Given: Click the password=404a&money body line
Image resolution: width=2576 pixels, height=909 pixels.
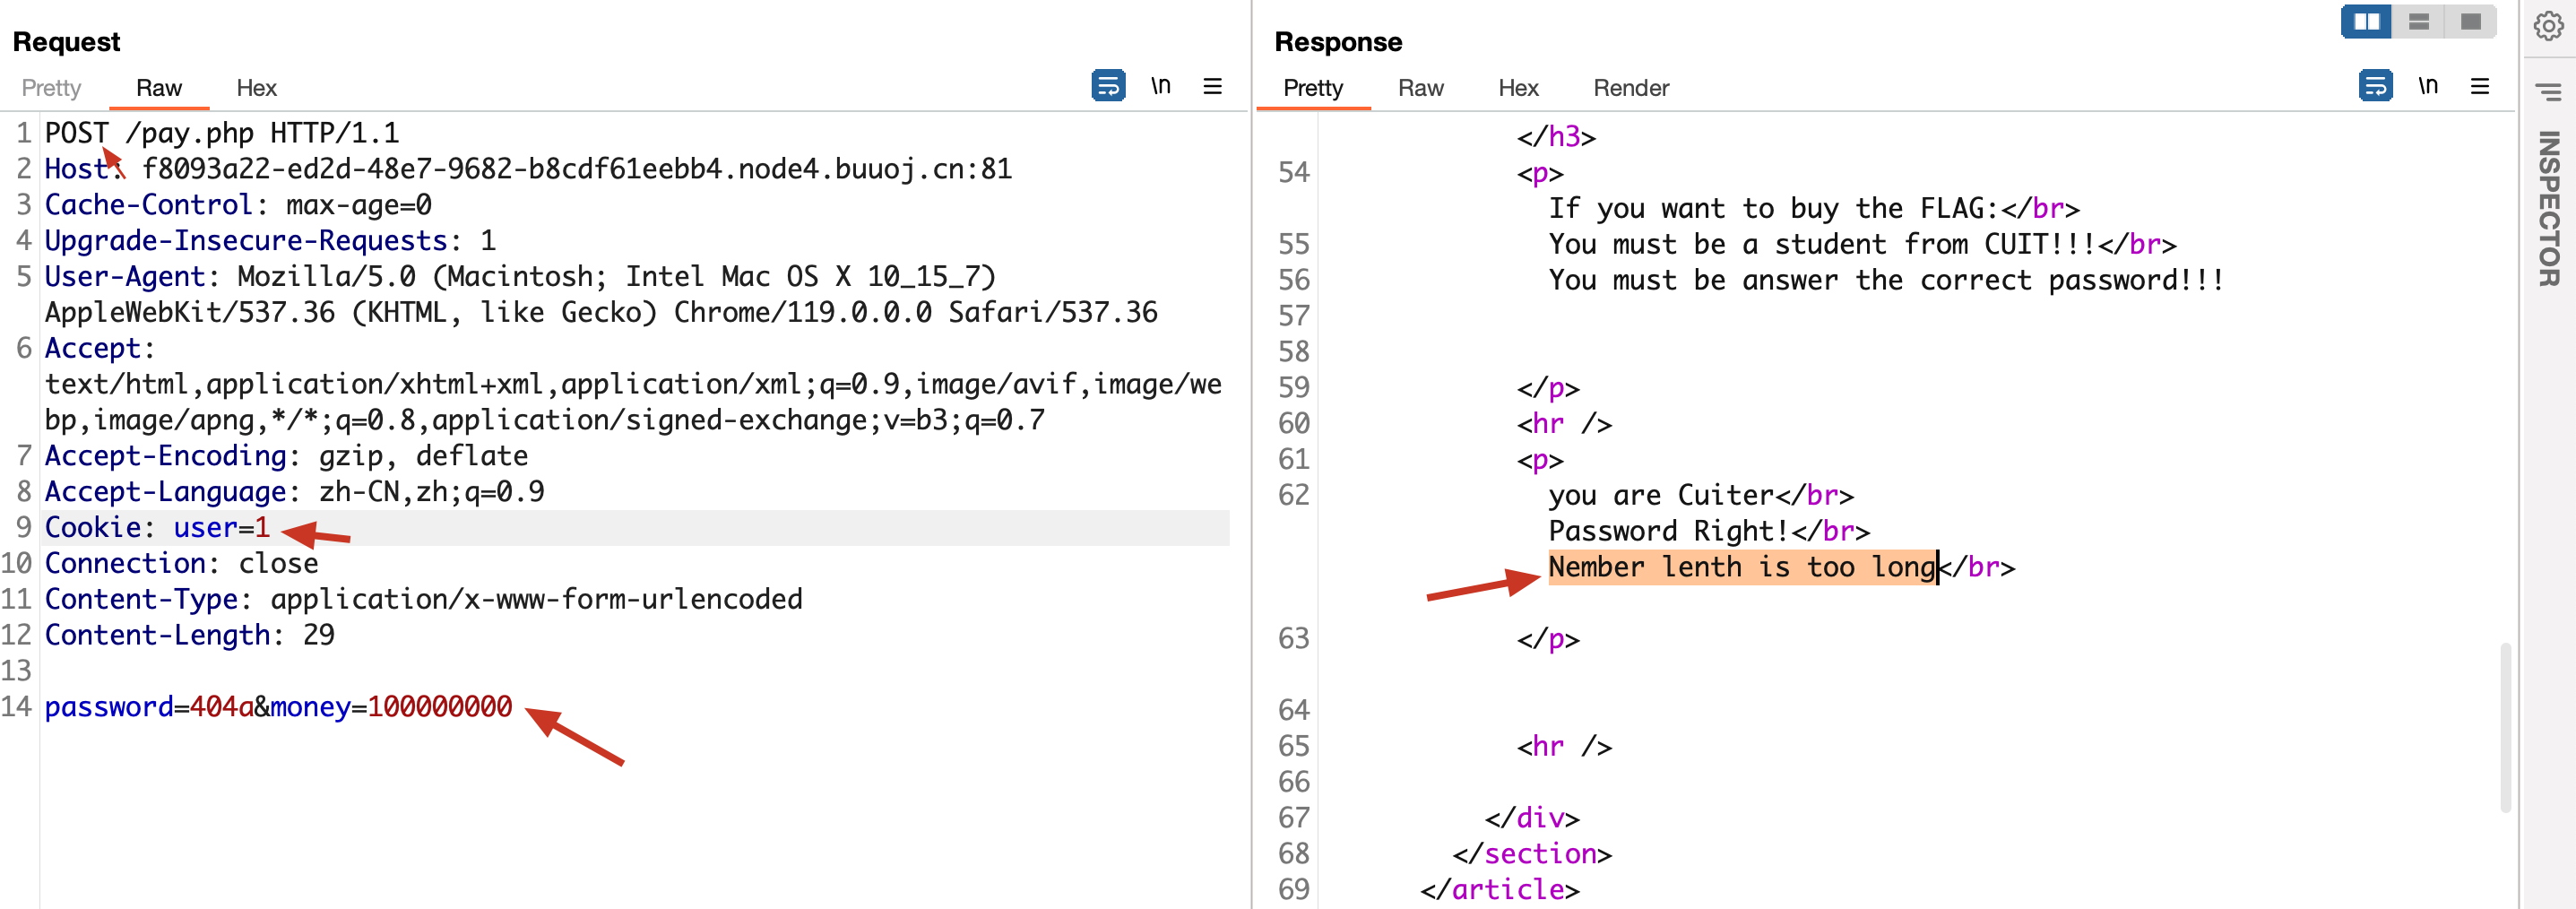Looking at the screenshot, I should (278, 707).
